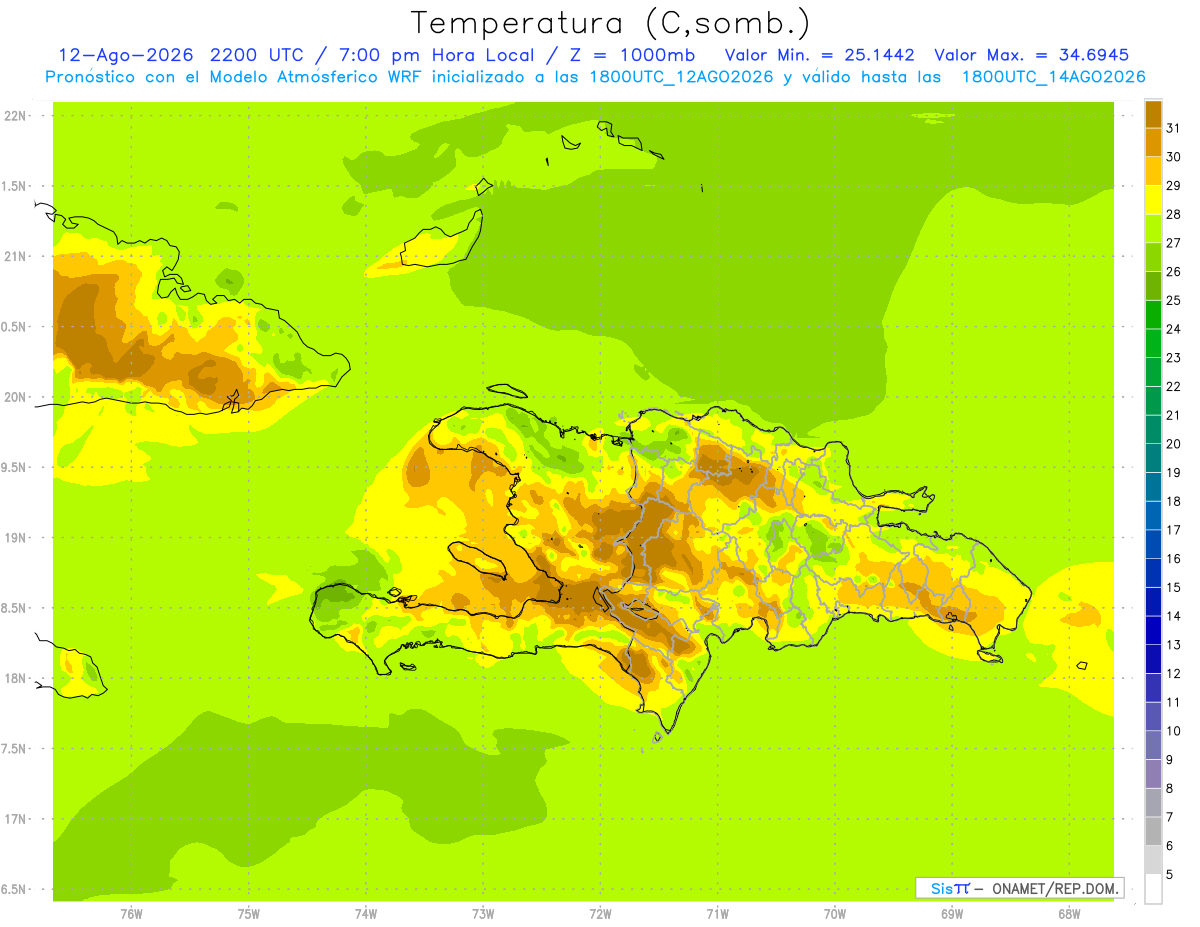Viewport: 1200px width, 927px height.
Task: Click the 70W longitude axis label
Action: [835, 913]
